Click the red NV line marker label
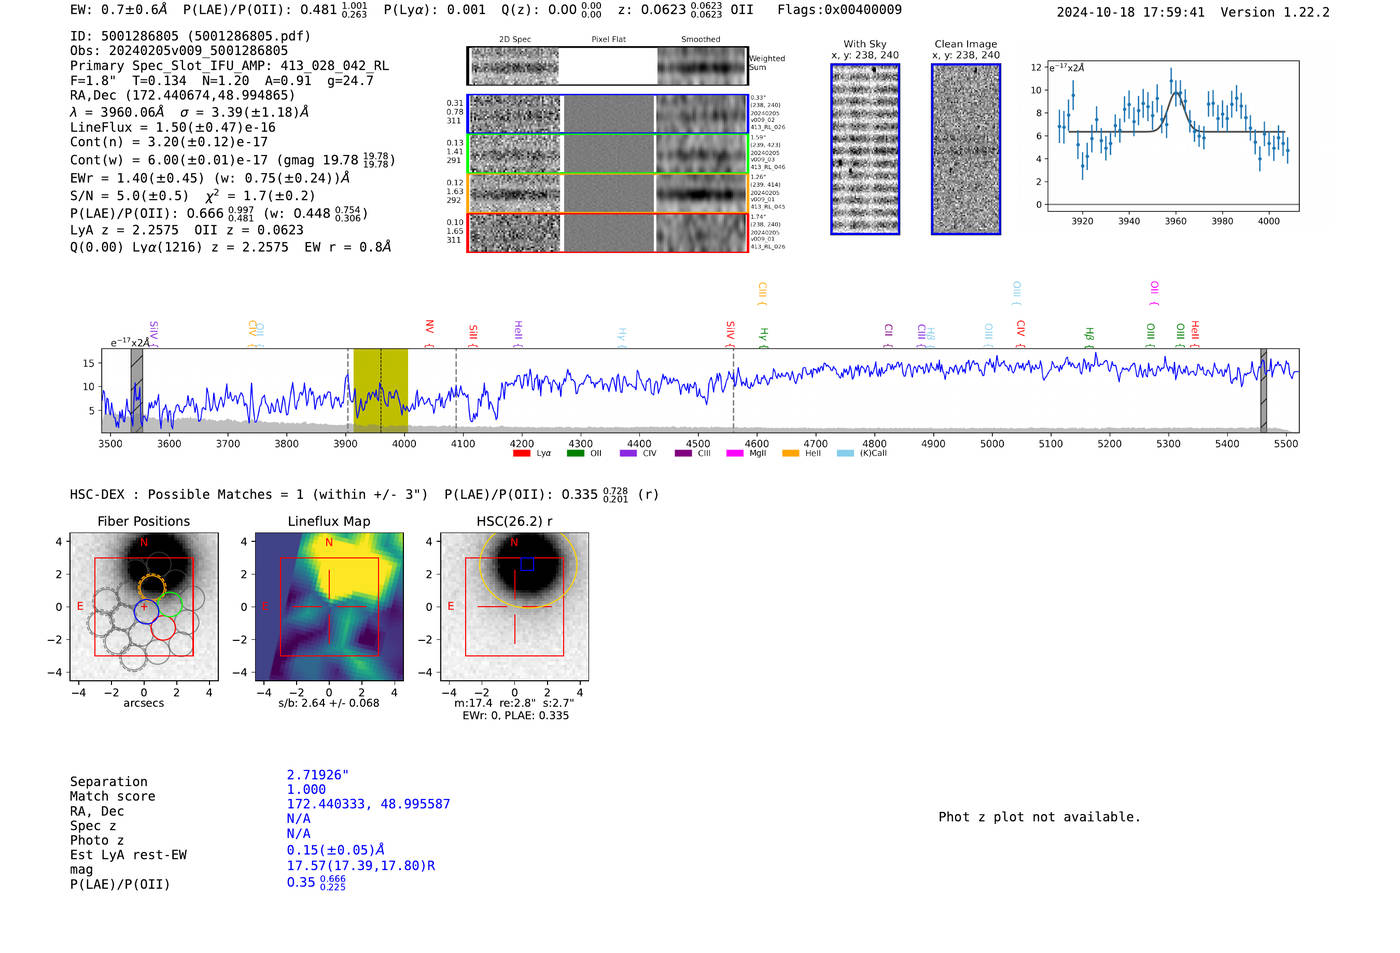Viewport: 1400px width, 953px height. 429,327
